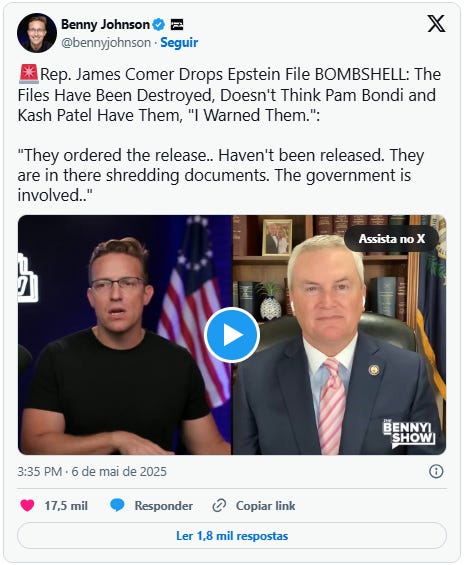Click the blue reply speech bubble icon
This screenshot has height=565, width=464.
[x=117, y=505]
